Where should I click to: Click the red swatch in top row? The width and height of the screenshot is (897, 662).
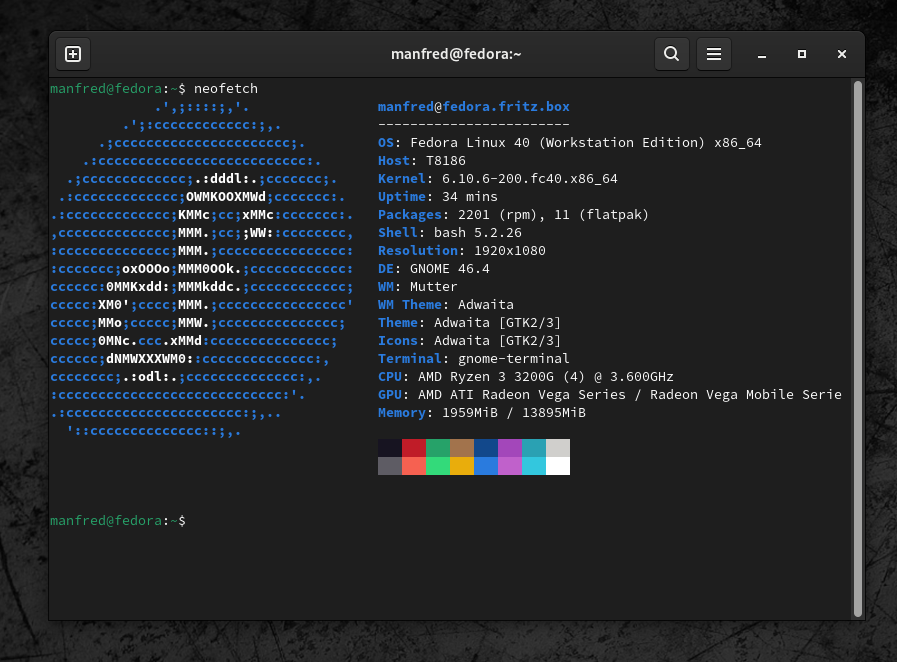414,448
